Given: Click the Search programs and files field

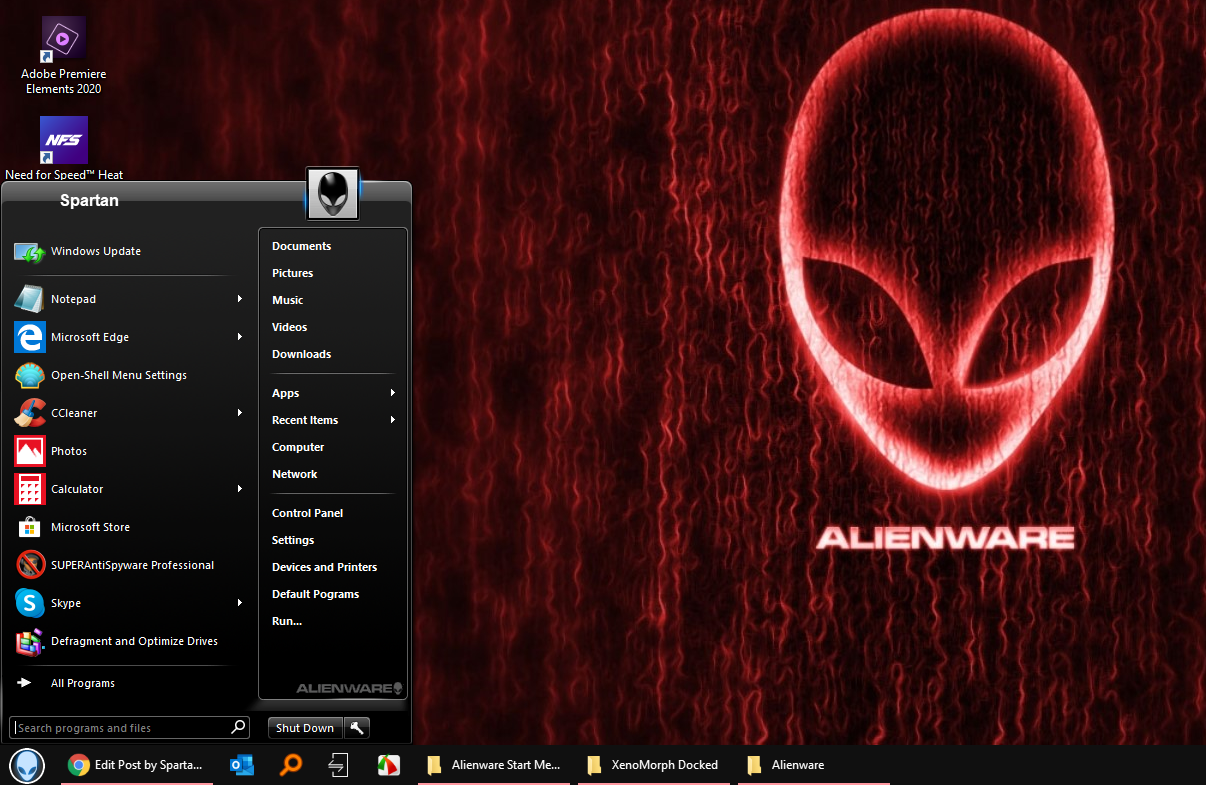Looking at the screenshot, I should pyautogui.click(x=120, y=728).
